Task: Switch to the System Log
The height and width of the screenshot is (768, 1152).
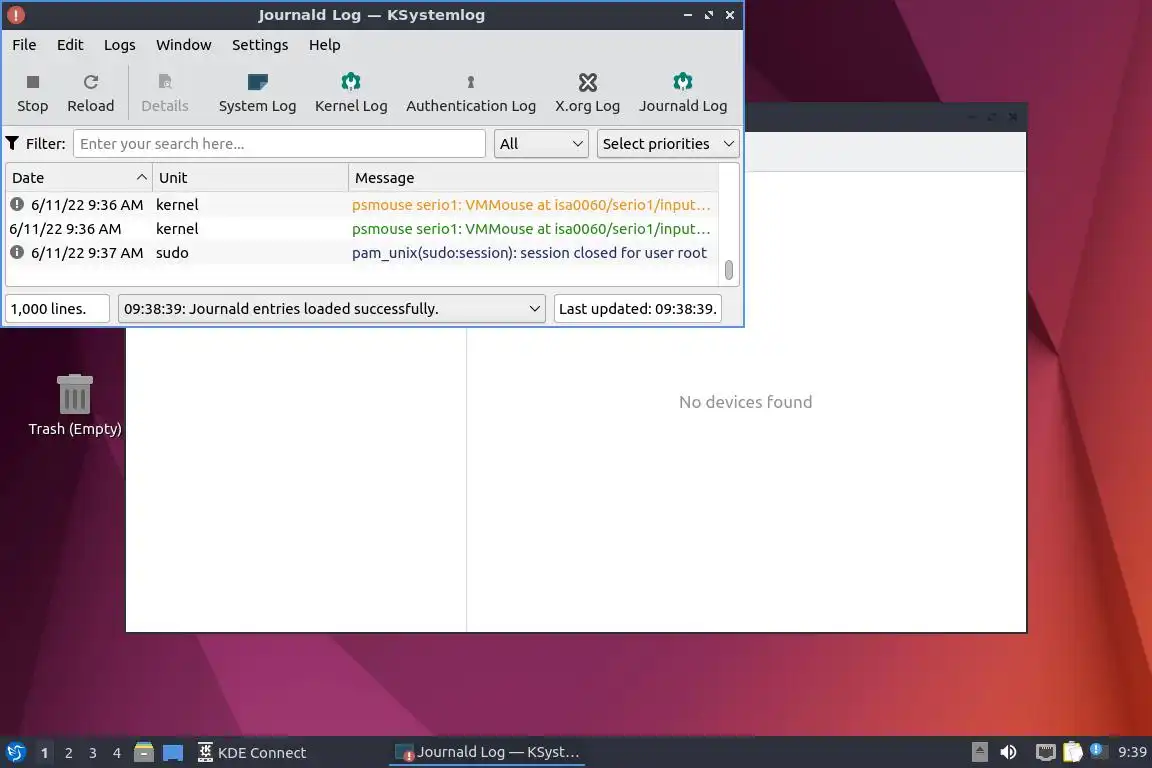Action: [x=257, y=93]
